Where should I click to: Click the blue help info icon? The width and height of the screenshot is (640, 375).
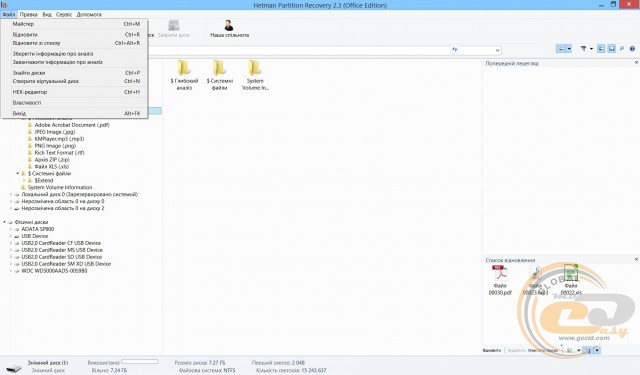coord(632,49)
